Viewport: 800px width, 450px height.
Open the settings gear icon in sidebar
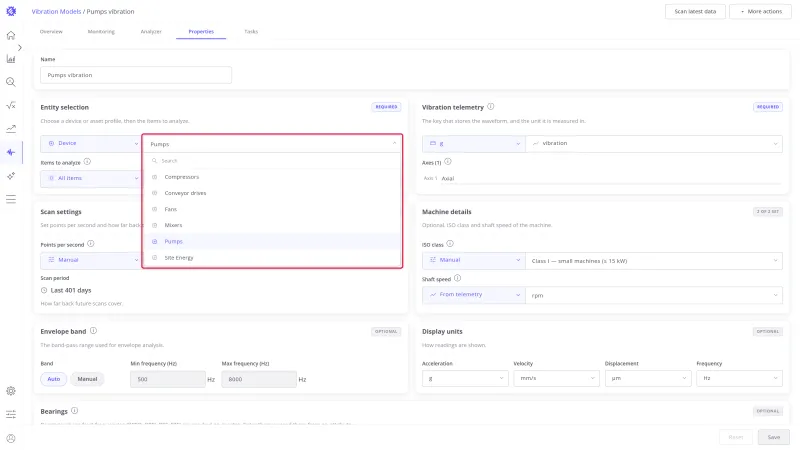tap(11, 391)
